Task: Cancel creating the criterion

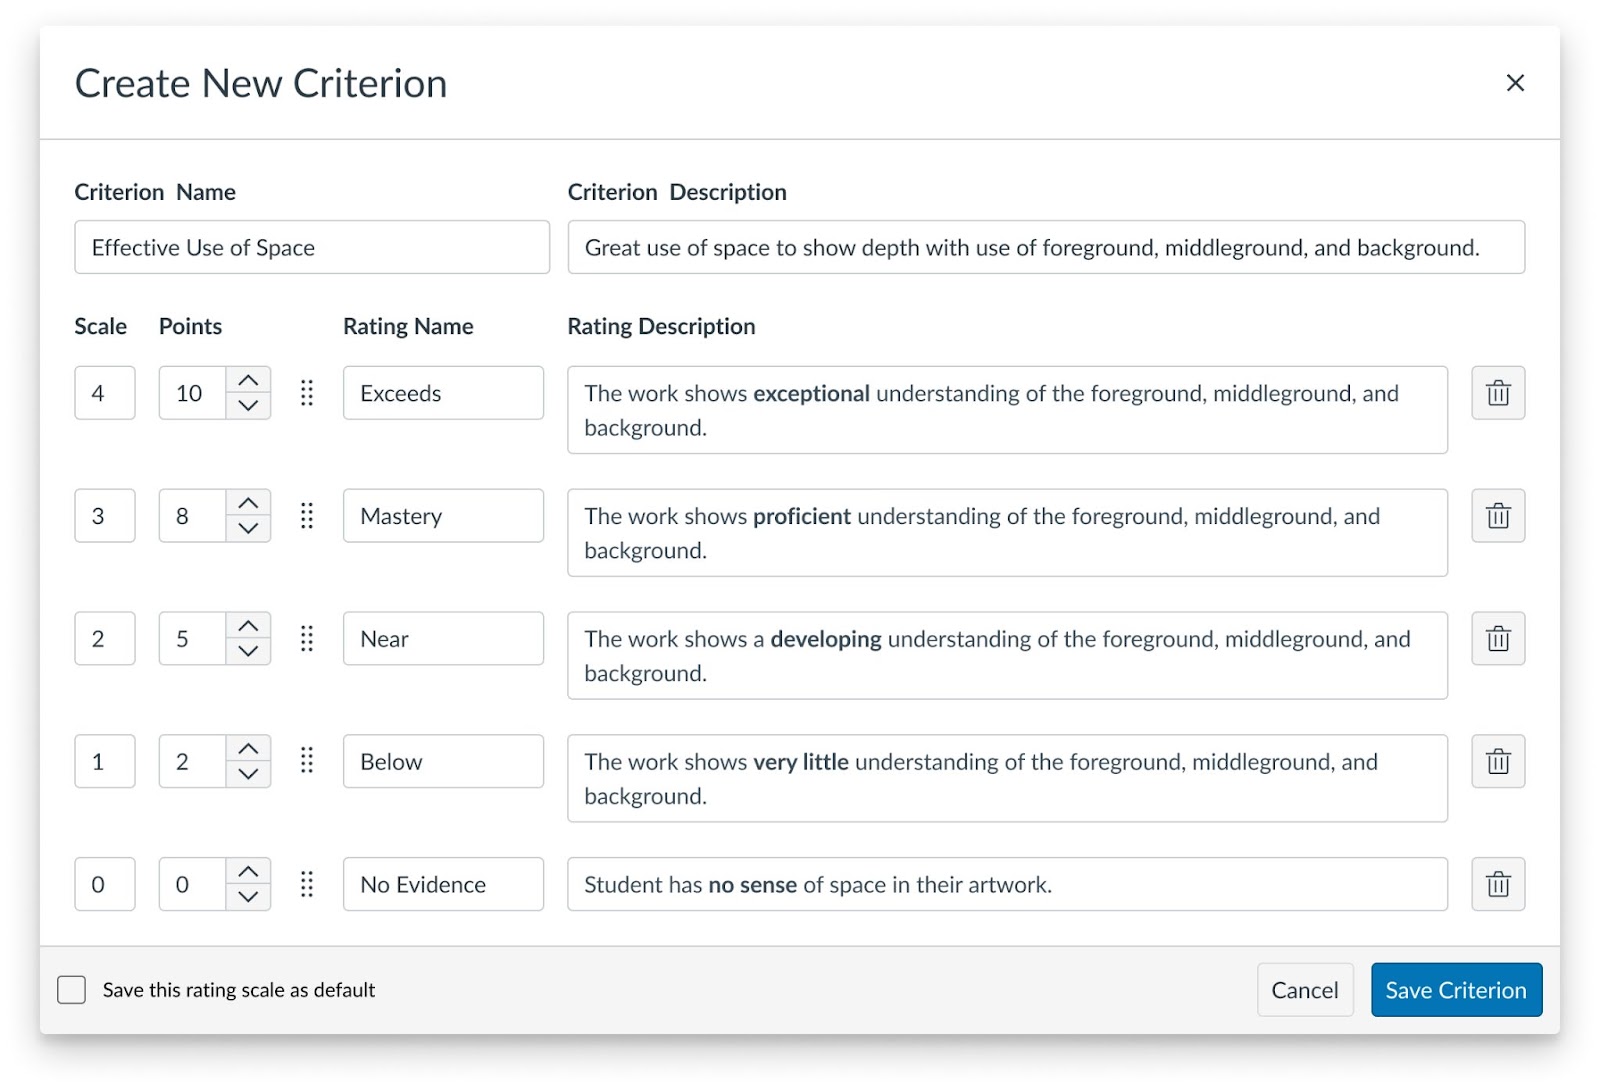Action: 1304,990
